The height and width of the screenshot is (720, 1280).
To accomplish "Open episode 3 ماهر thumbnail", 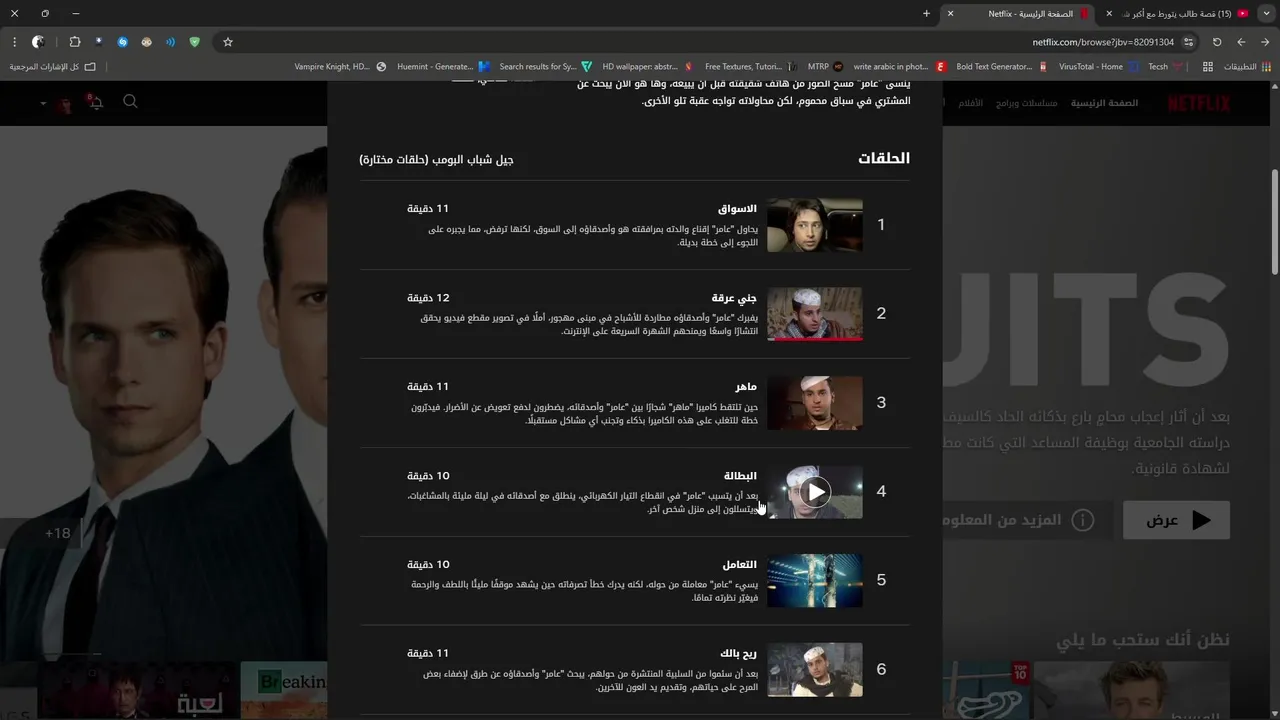I will tap(814, 403).
